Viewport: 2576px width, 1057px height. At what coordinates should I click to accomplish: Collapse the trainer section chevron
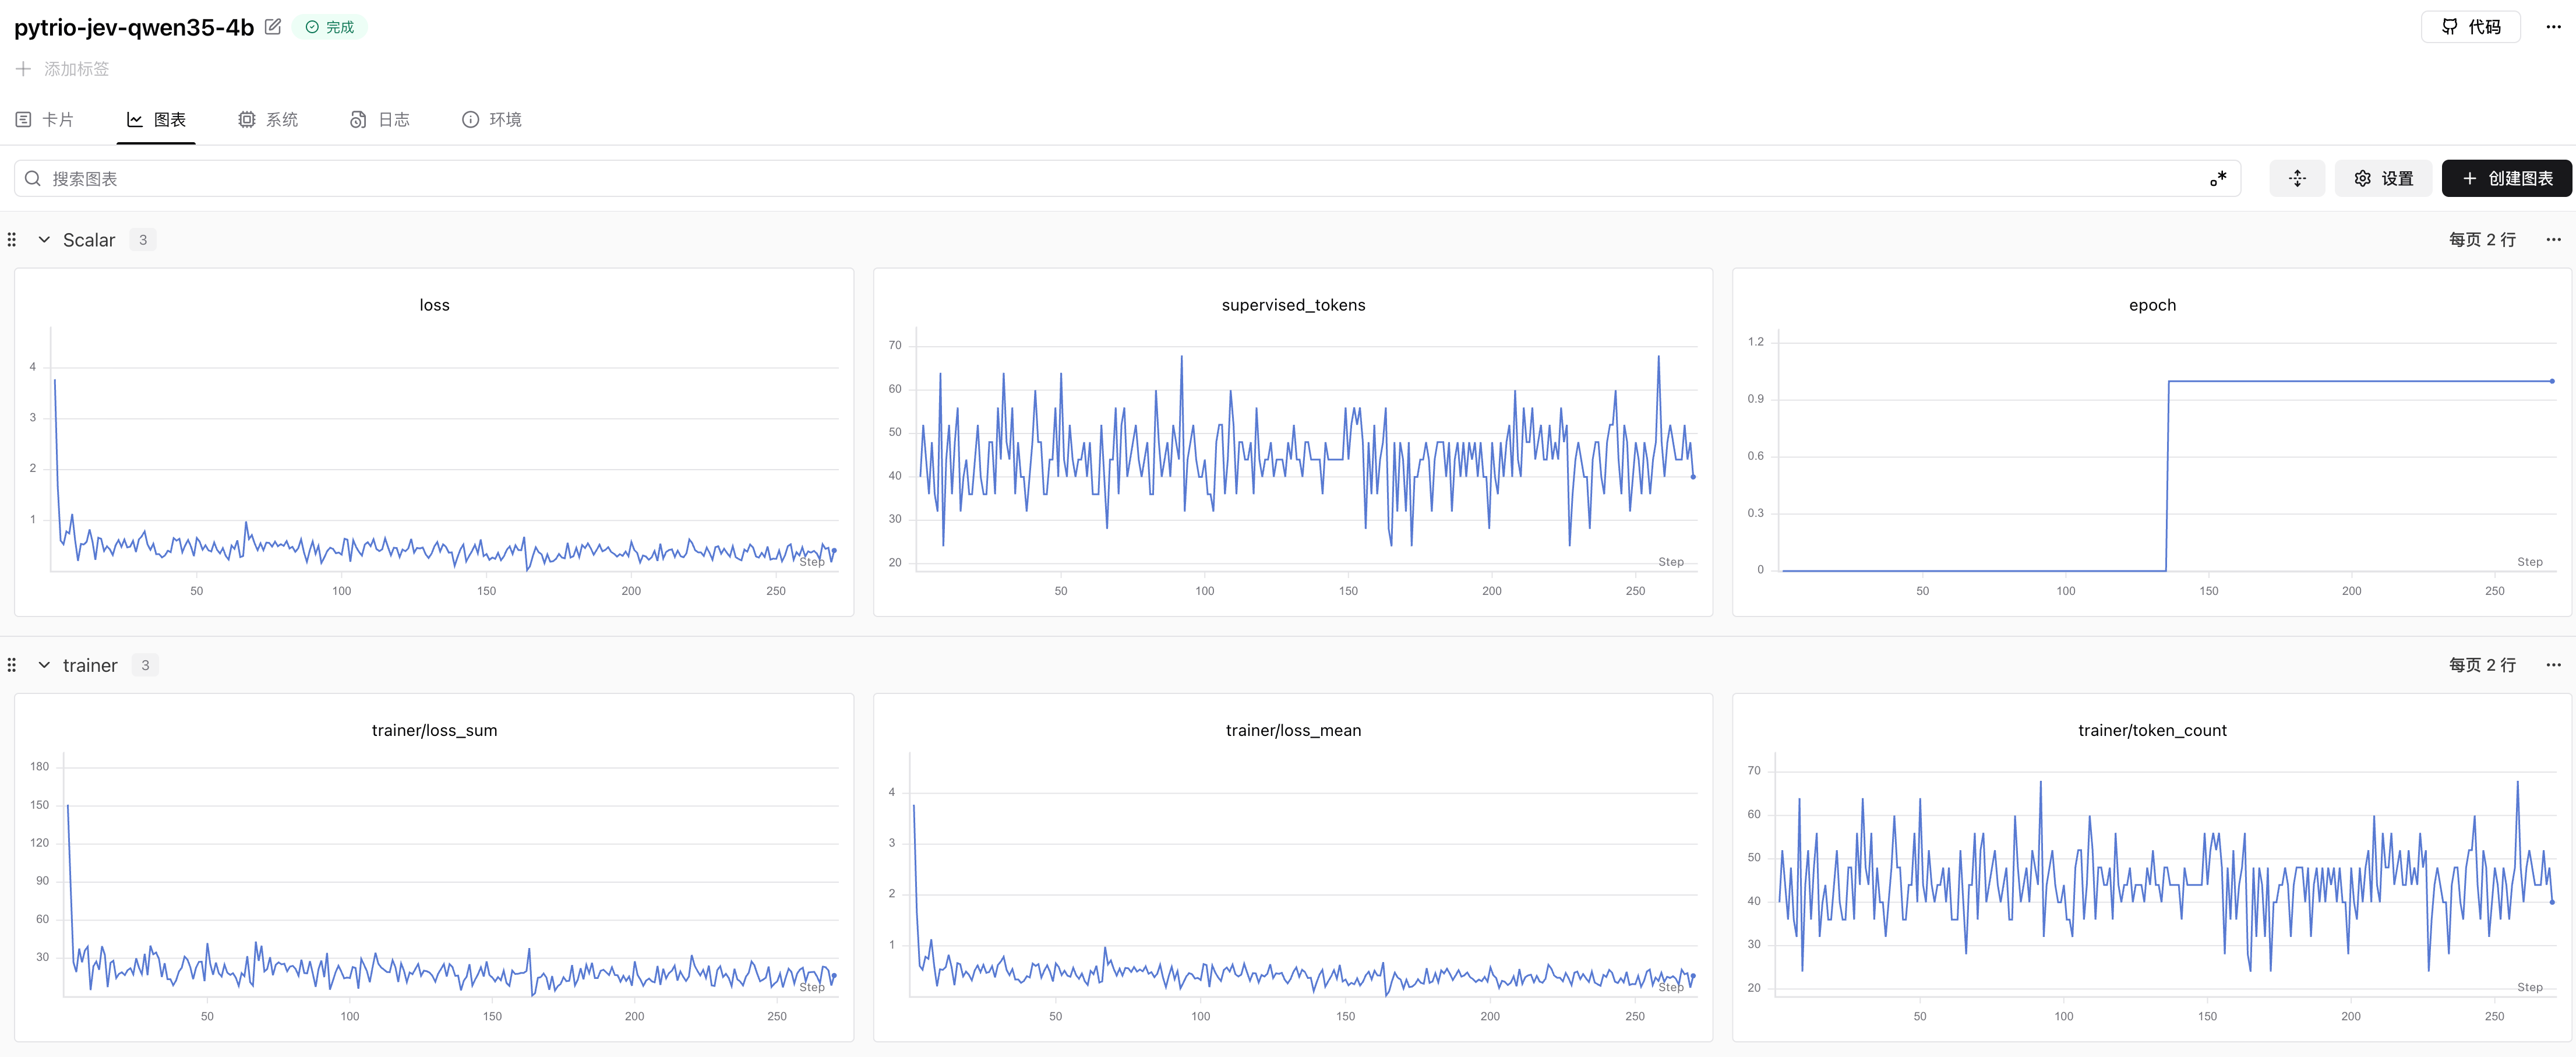tap(44, 665)
